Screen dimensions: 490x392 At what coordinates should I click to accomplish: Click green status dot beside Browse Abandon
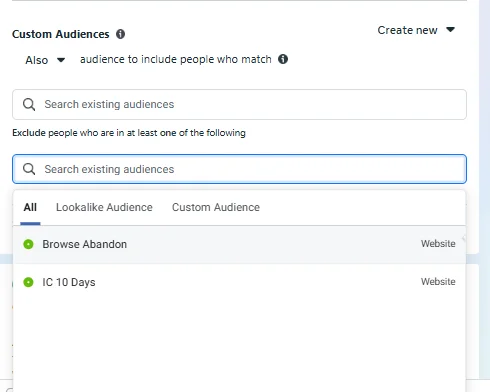pyautogui.click(x=28, y=244)
